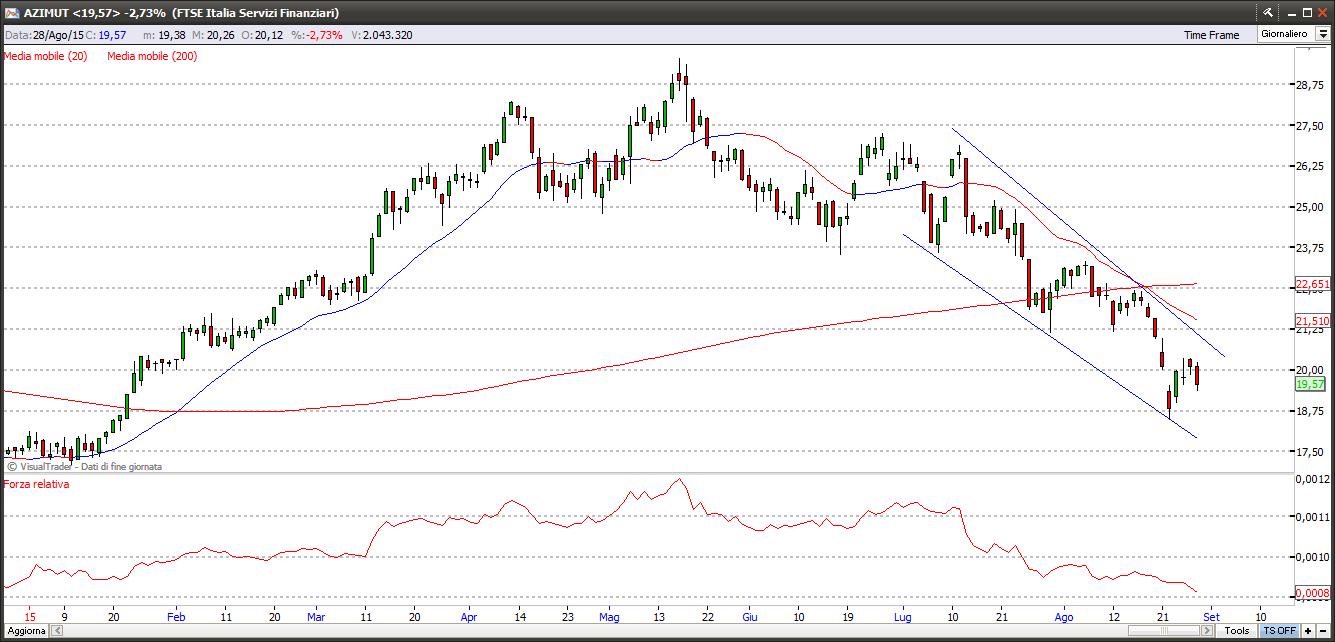
Task: Click the horizontal scrollbar thumb
Action: tap(1164, 631)
